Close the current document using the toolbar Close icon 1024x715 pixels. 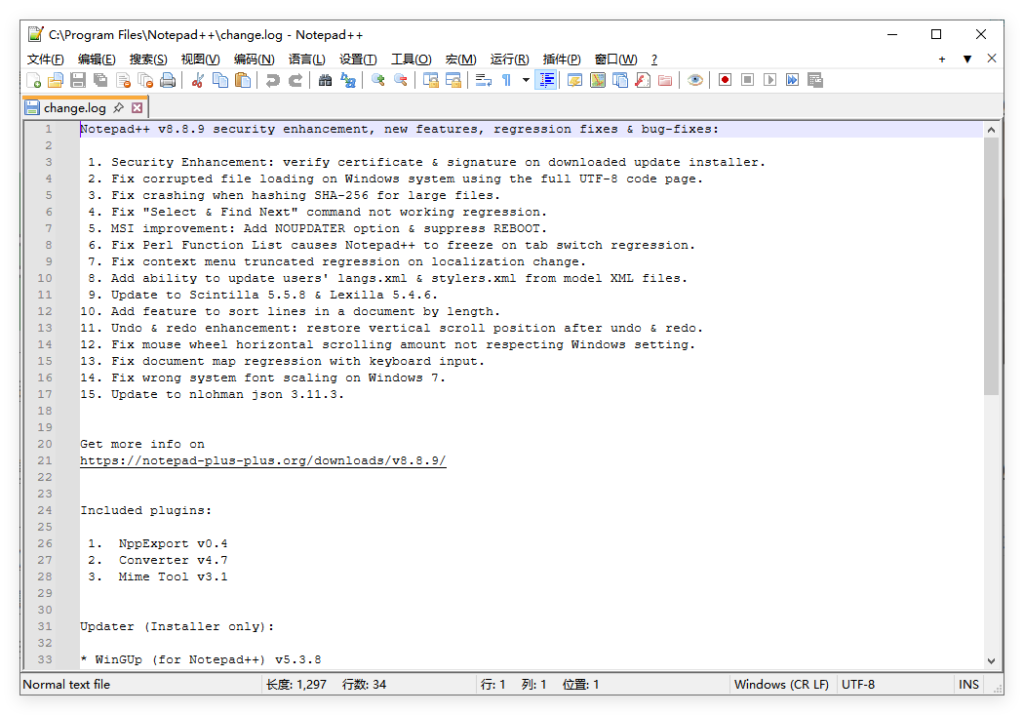(x=123, y=80)
